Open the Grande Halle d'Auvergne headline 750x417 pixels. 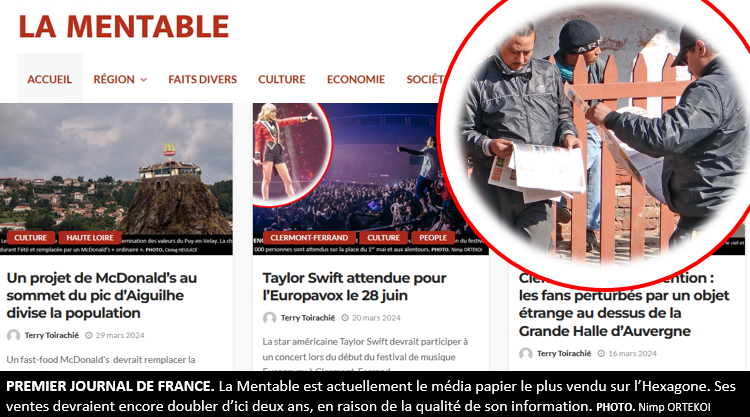point(624,304)
